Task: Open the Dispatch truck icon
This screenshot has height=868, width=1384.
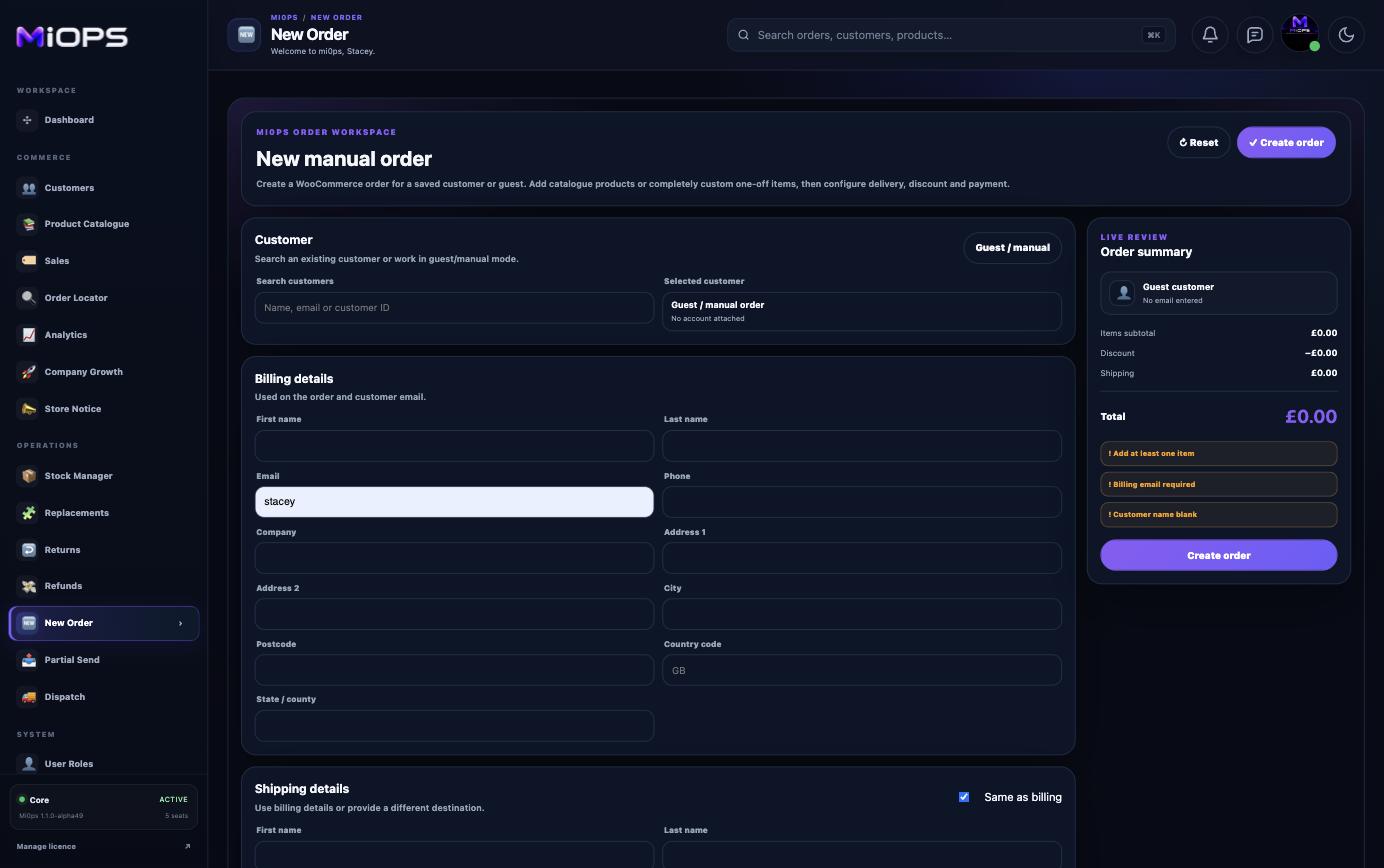Action: click(x=28, y=697)
